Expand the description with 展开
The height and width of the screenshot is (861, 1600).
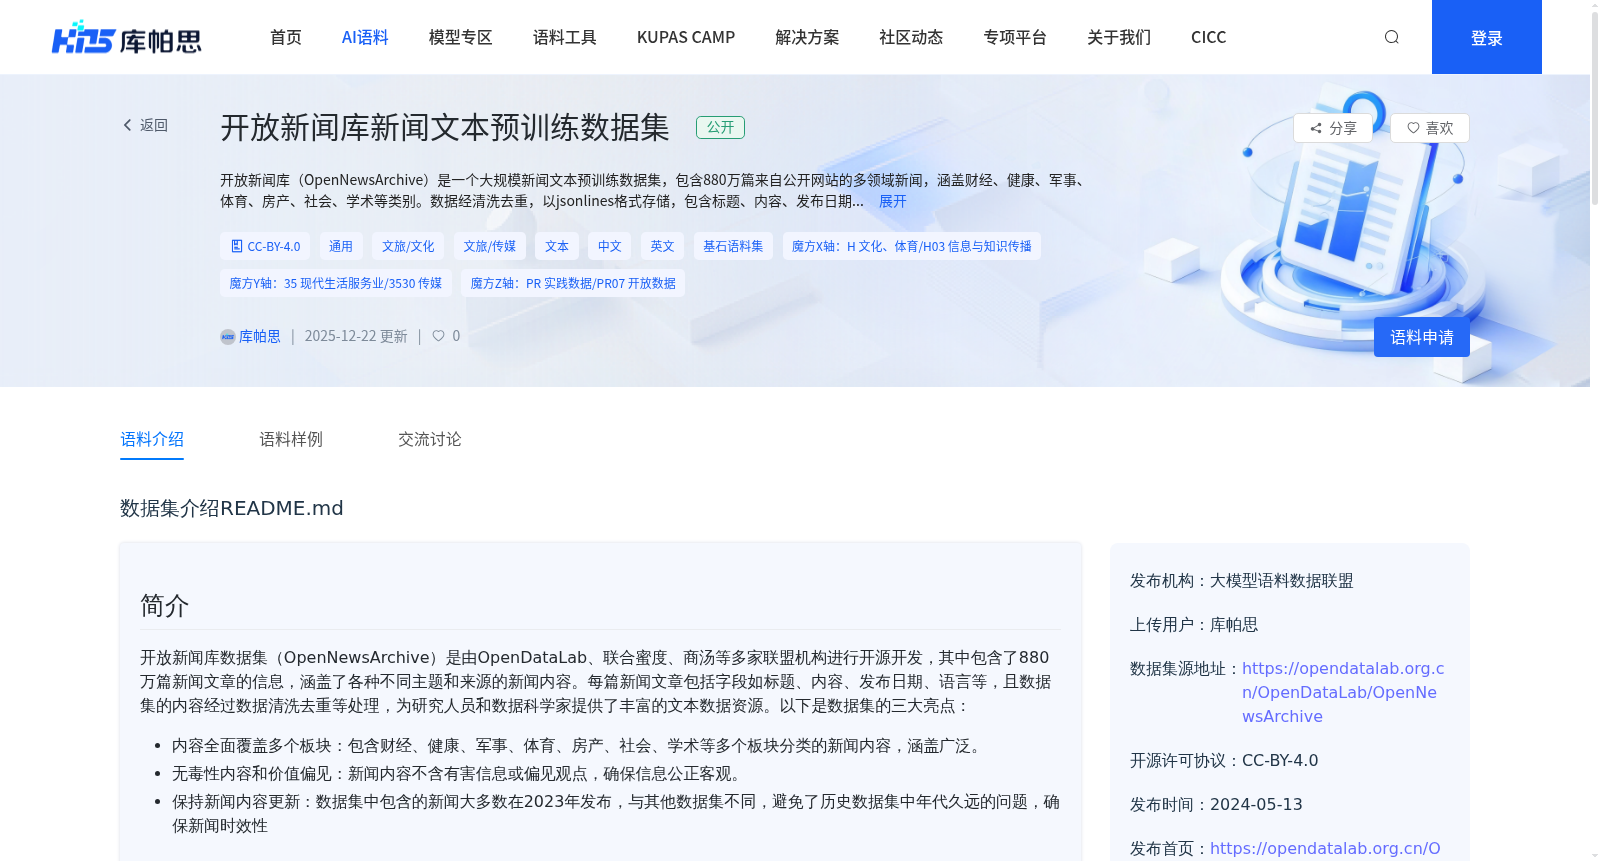(892, 201)
